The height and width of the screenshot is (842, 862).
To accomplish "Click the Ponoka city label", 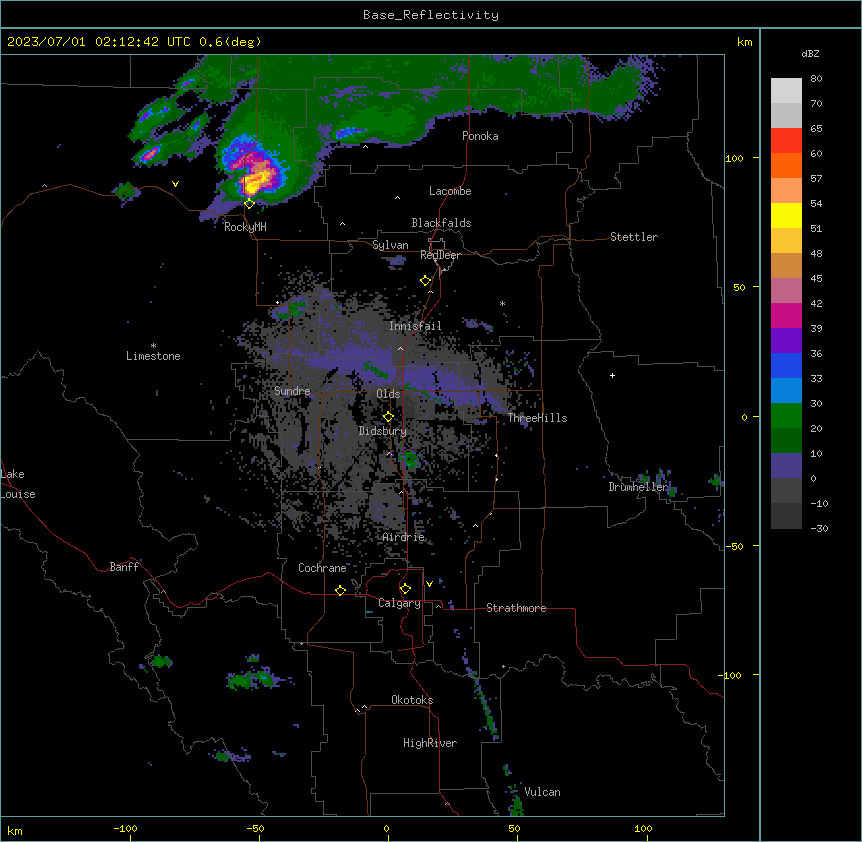I will click(480, 136).
